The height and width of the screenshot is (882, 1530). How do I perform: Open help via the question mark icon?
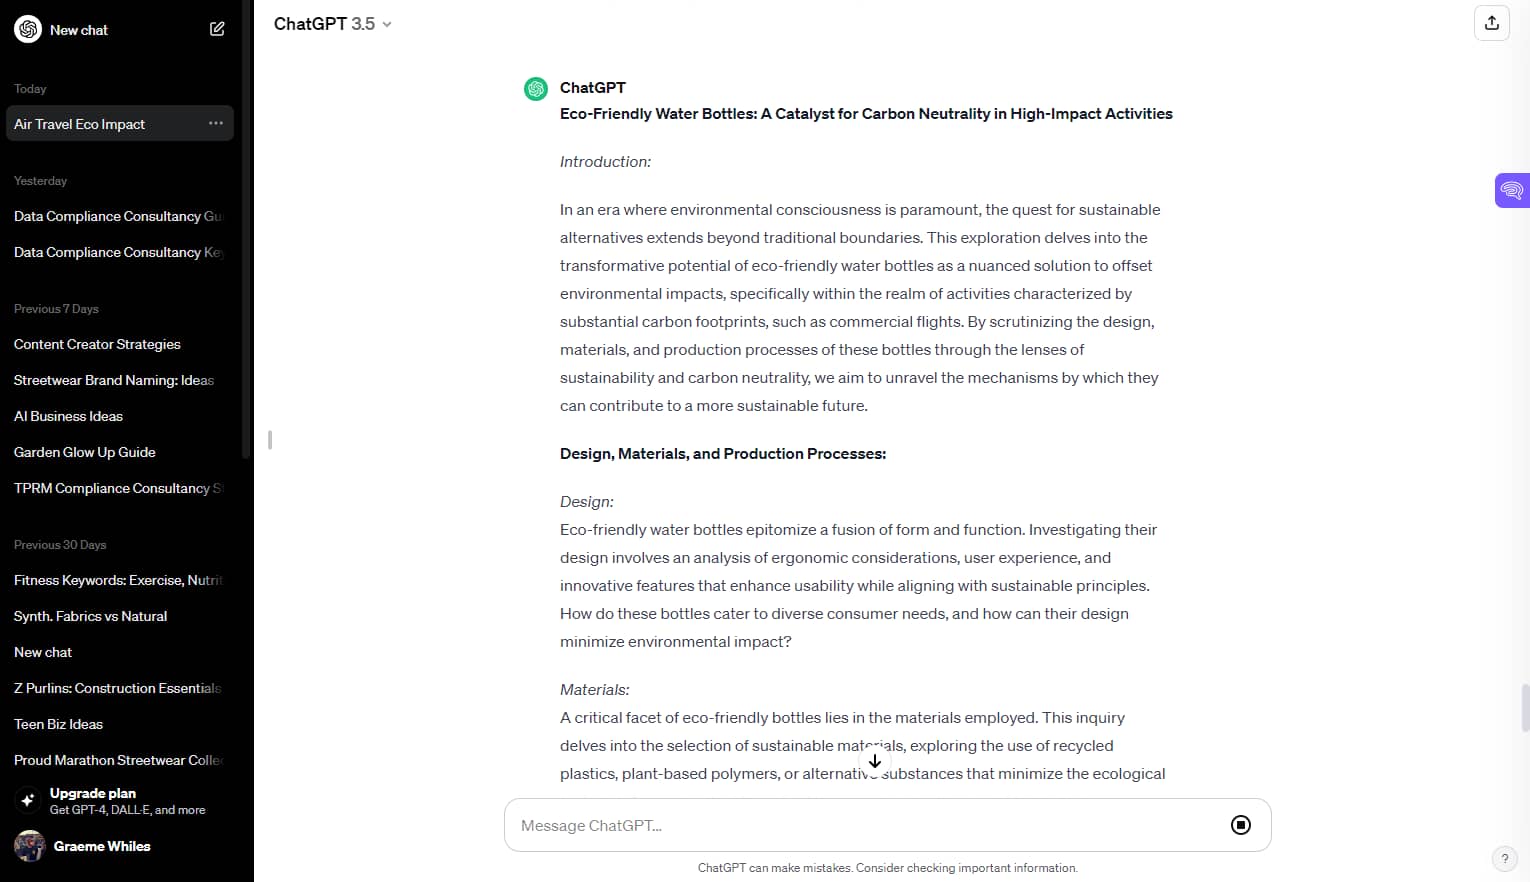[1505, 858]
